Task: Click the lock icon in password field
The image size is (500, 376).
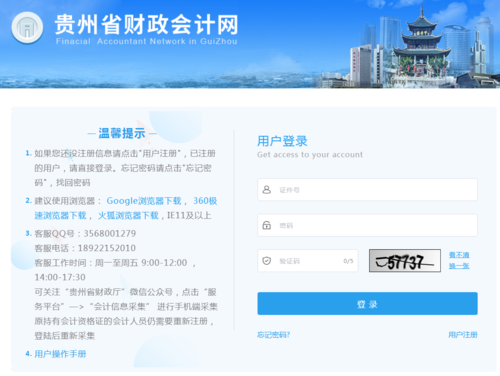Action: click(x=267, y=225)
